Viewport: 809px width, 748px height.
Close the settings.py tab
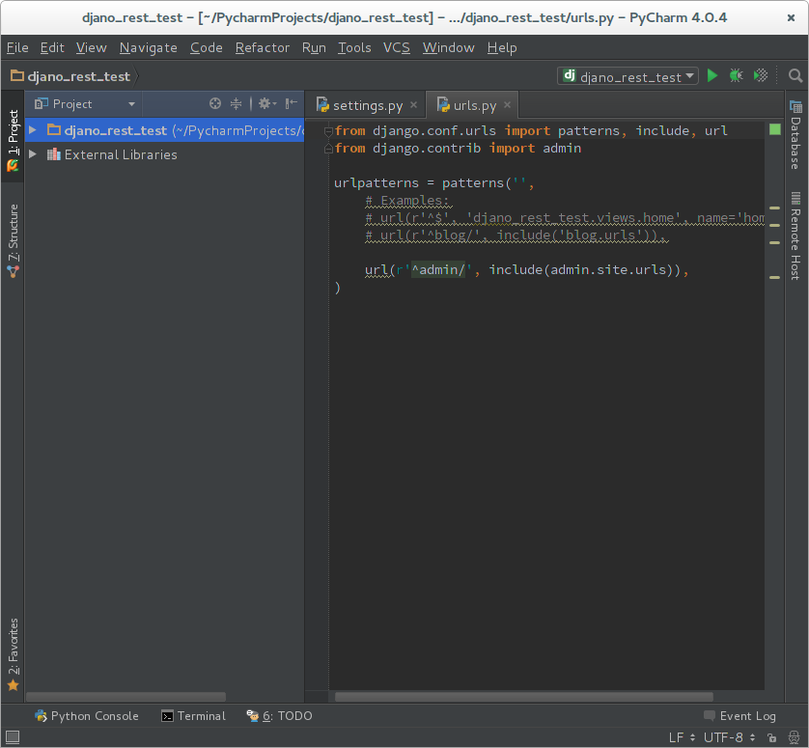point(413,105)
